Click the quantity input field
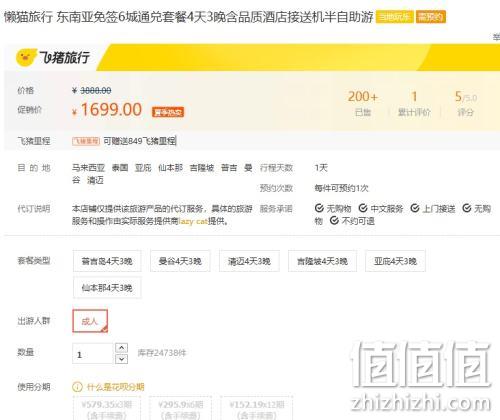 (93, 354)
